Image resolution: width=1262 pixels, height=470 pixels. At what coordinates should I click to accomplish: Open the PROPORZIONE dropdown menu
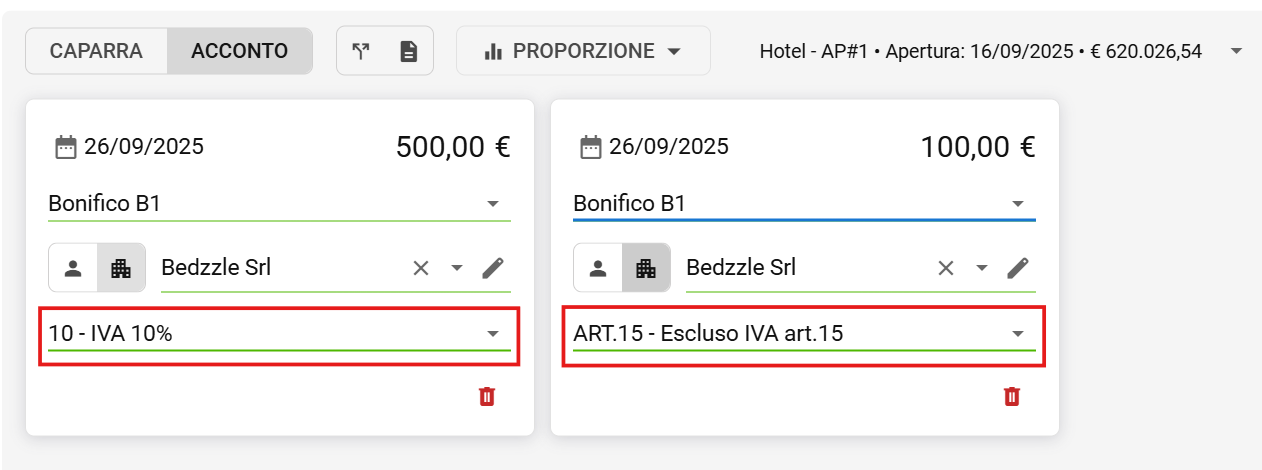coord(583,51)
